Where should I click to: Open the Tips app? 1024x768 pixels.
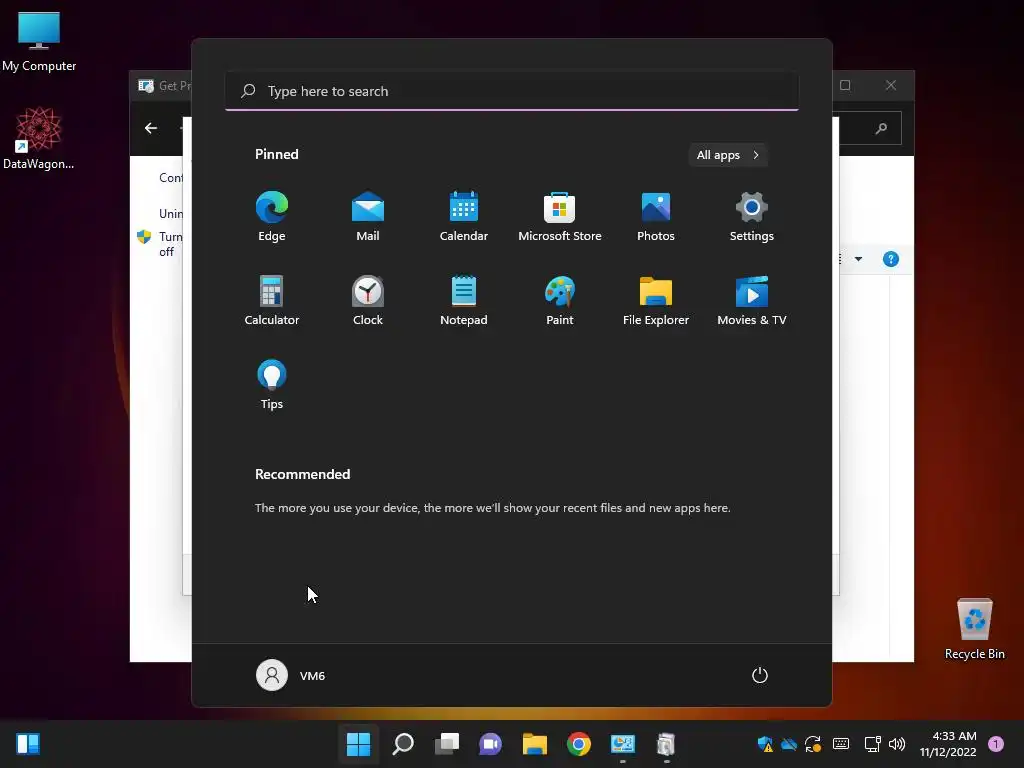(272, 385)
